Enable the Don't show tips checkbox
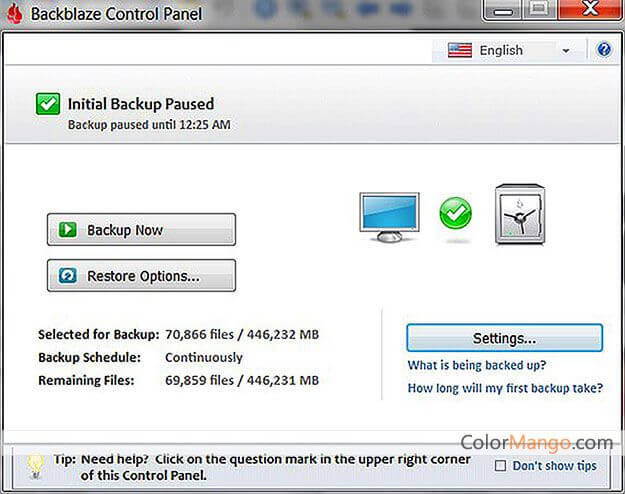 point(501,465)
